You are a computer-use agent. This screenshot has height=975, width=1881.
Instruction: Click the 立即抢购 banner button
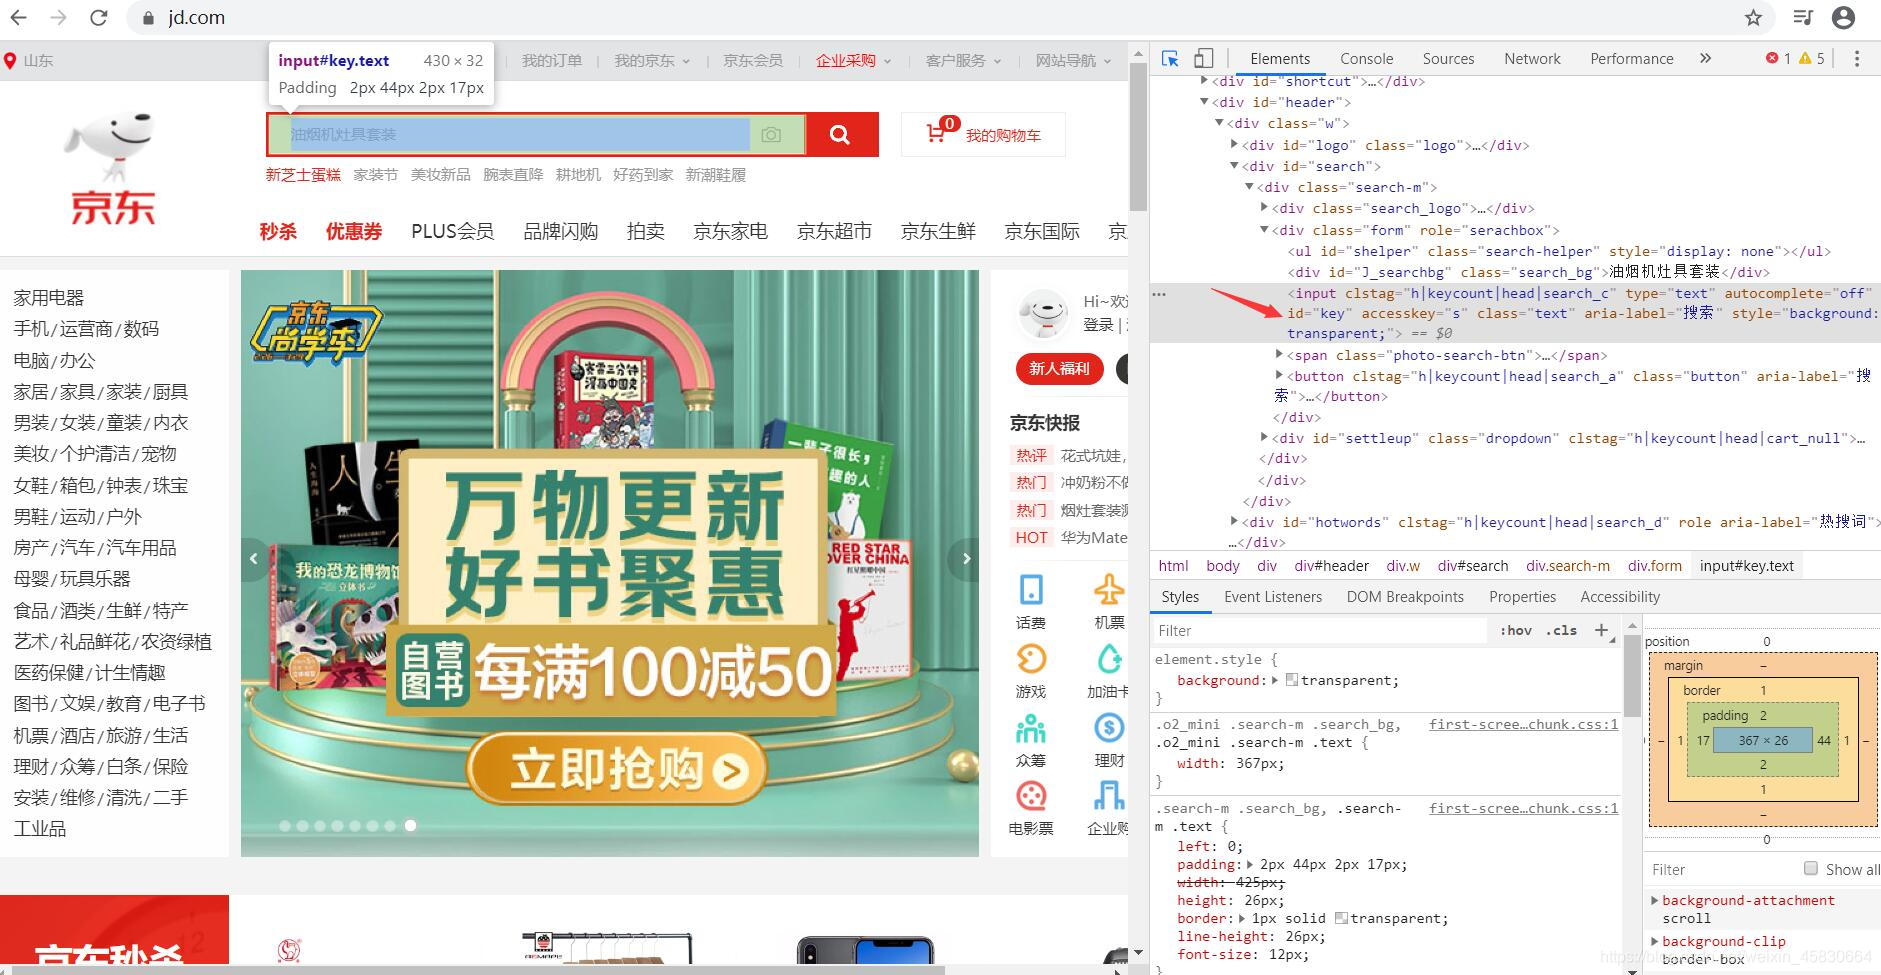[617, 770]
